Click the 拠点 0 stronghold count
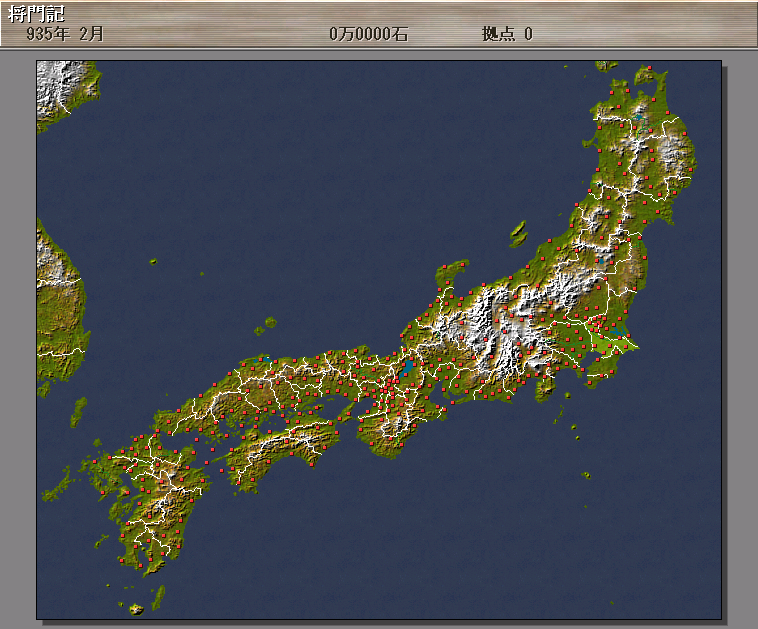This screenshot has height=629, width=758. coord(507,34)
